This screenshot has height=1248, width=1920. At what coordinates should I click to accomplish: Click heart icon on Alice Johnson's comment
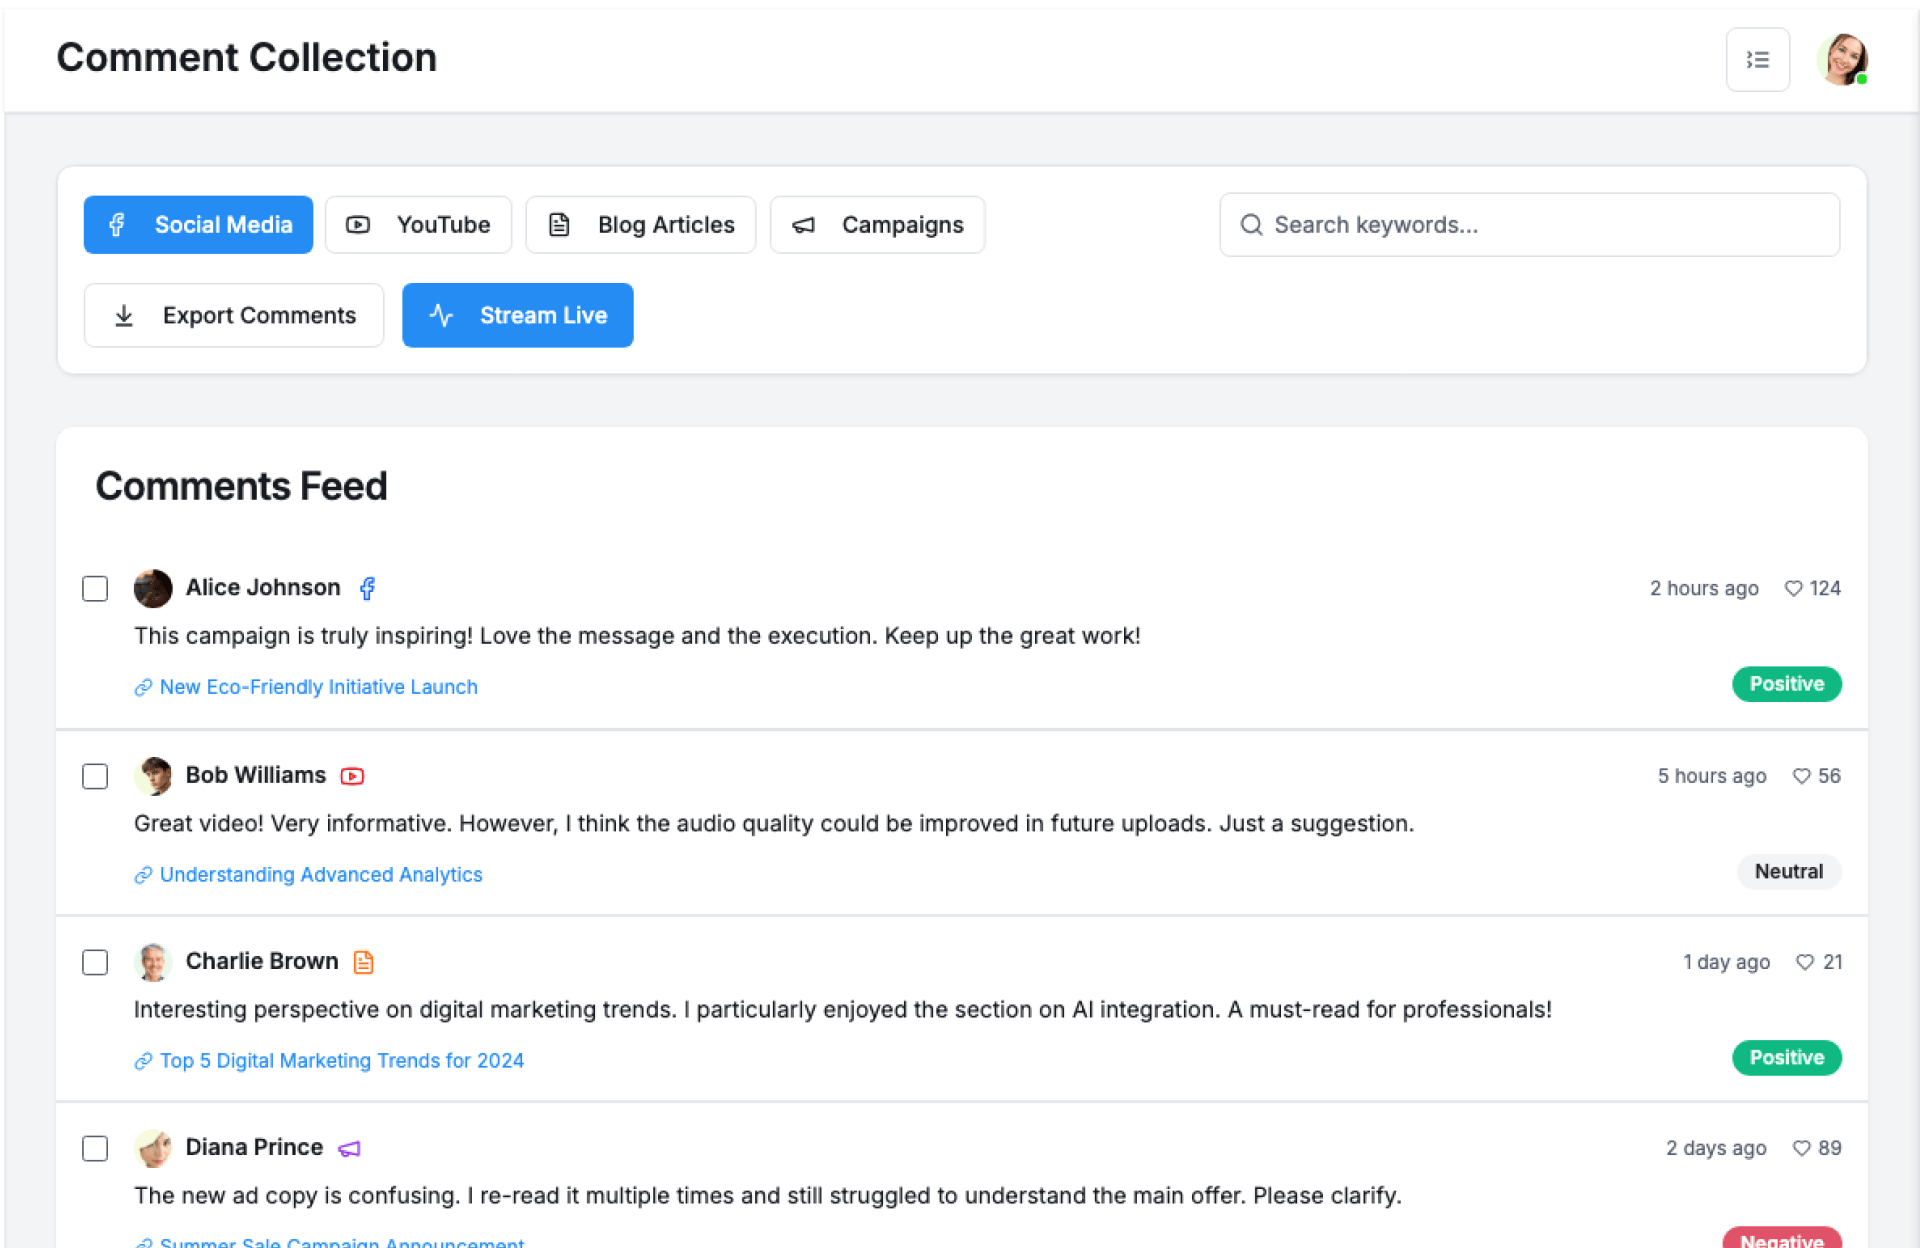[1793, 589]
